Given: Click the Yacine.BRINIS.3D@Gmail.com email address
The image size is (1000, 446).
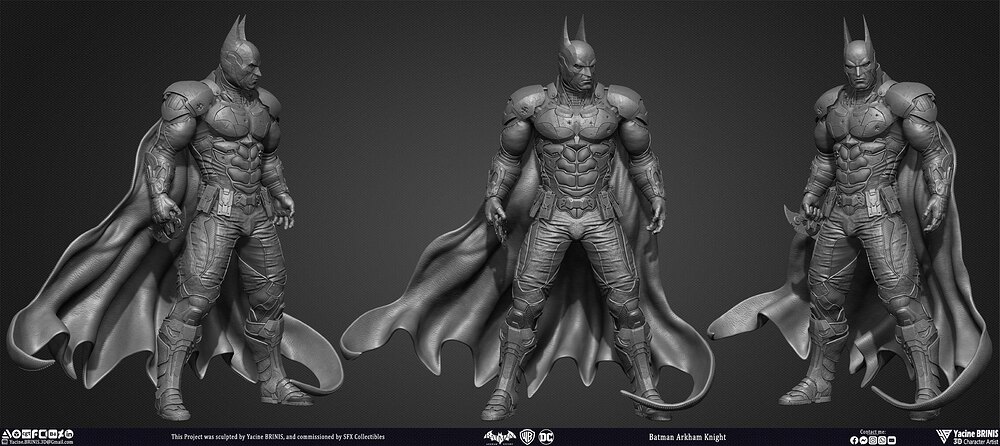Looking at the screenshot, I should (x=41, y=442).
